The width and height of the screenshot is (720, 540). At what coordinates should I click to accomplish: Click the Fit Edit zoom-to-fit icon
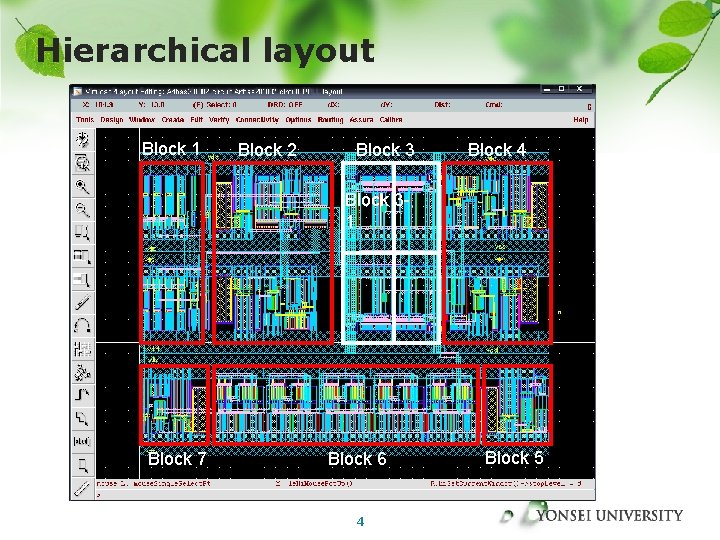coord(83,163)
